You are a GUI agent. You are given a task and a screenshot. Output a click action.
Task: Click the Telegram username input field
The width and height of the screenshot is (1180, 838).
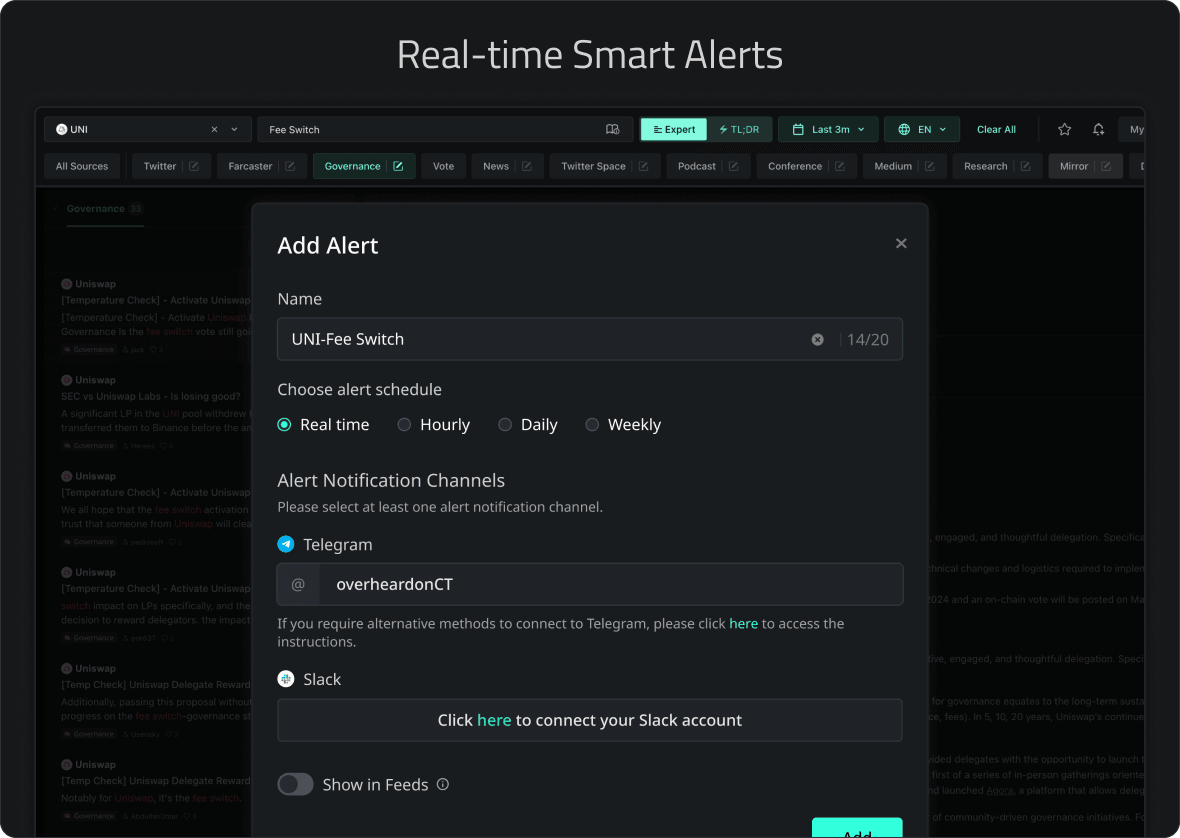589,584
